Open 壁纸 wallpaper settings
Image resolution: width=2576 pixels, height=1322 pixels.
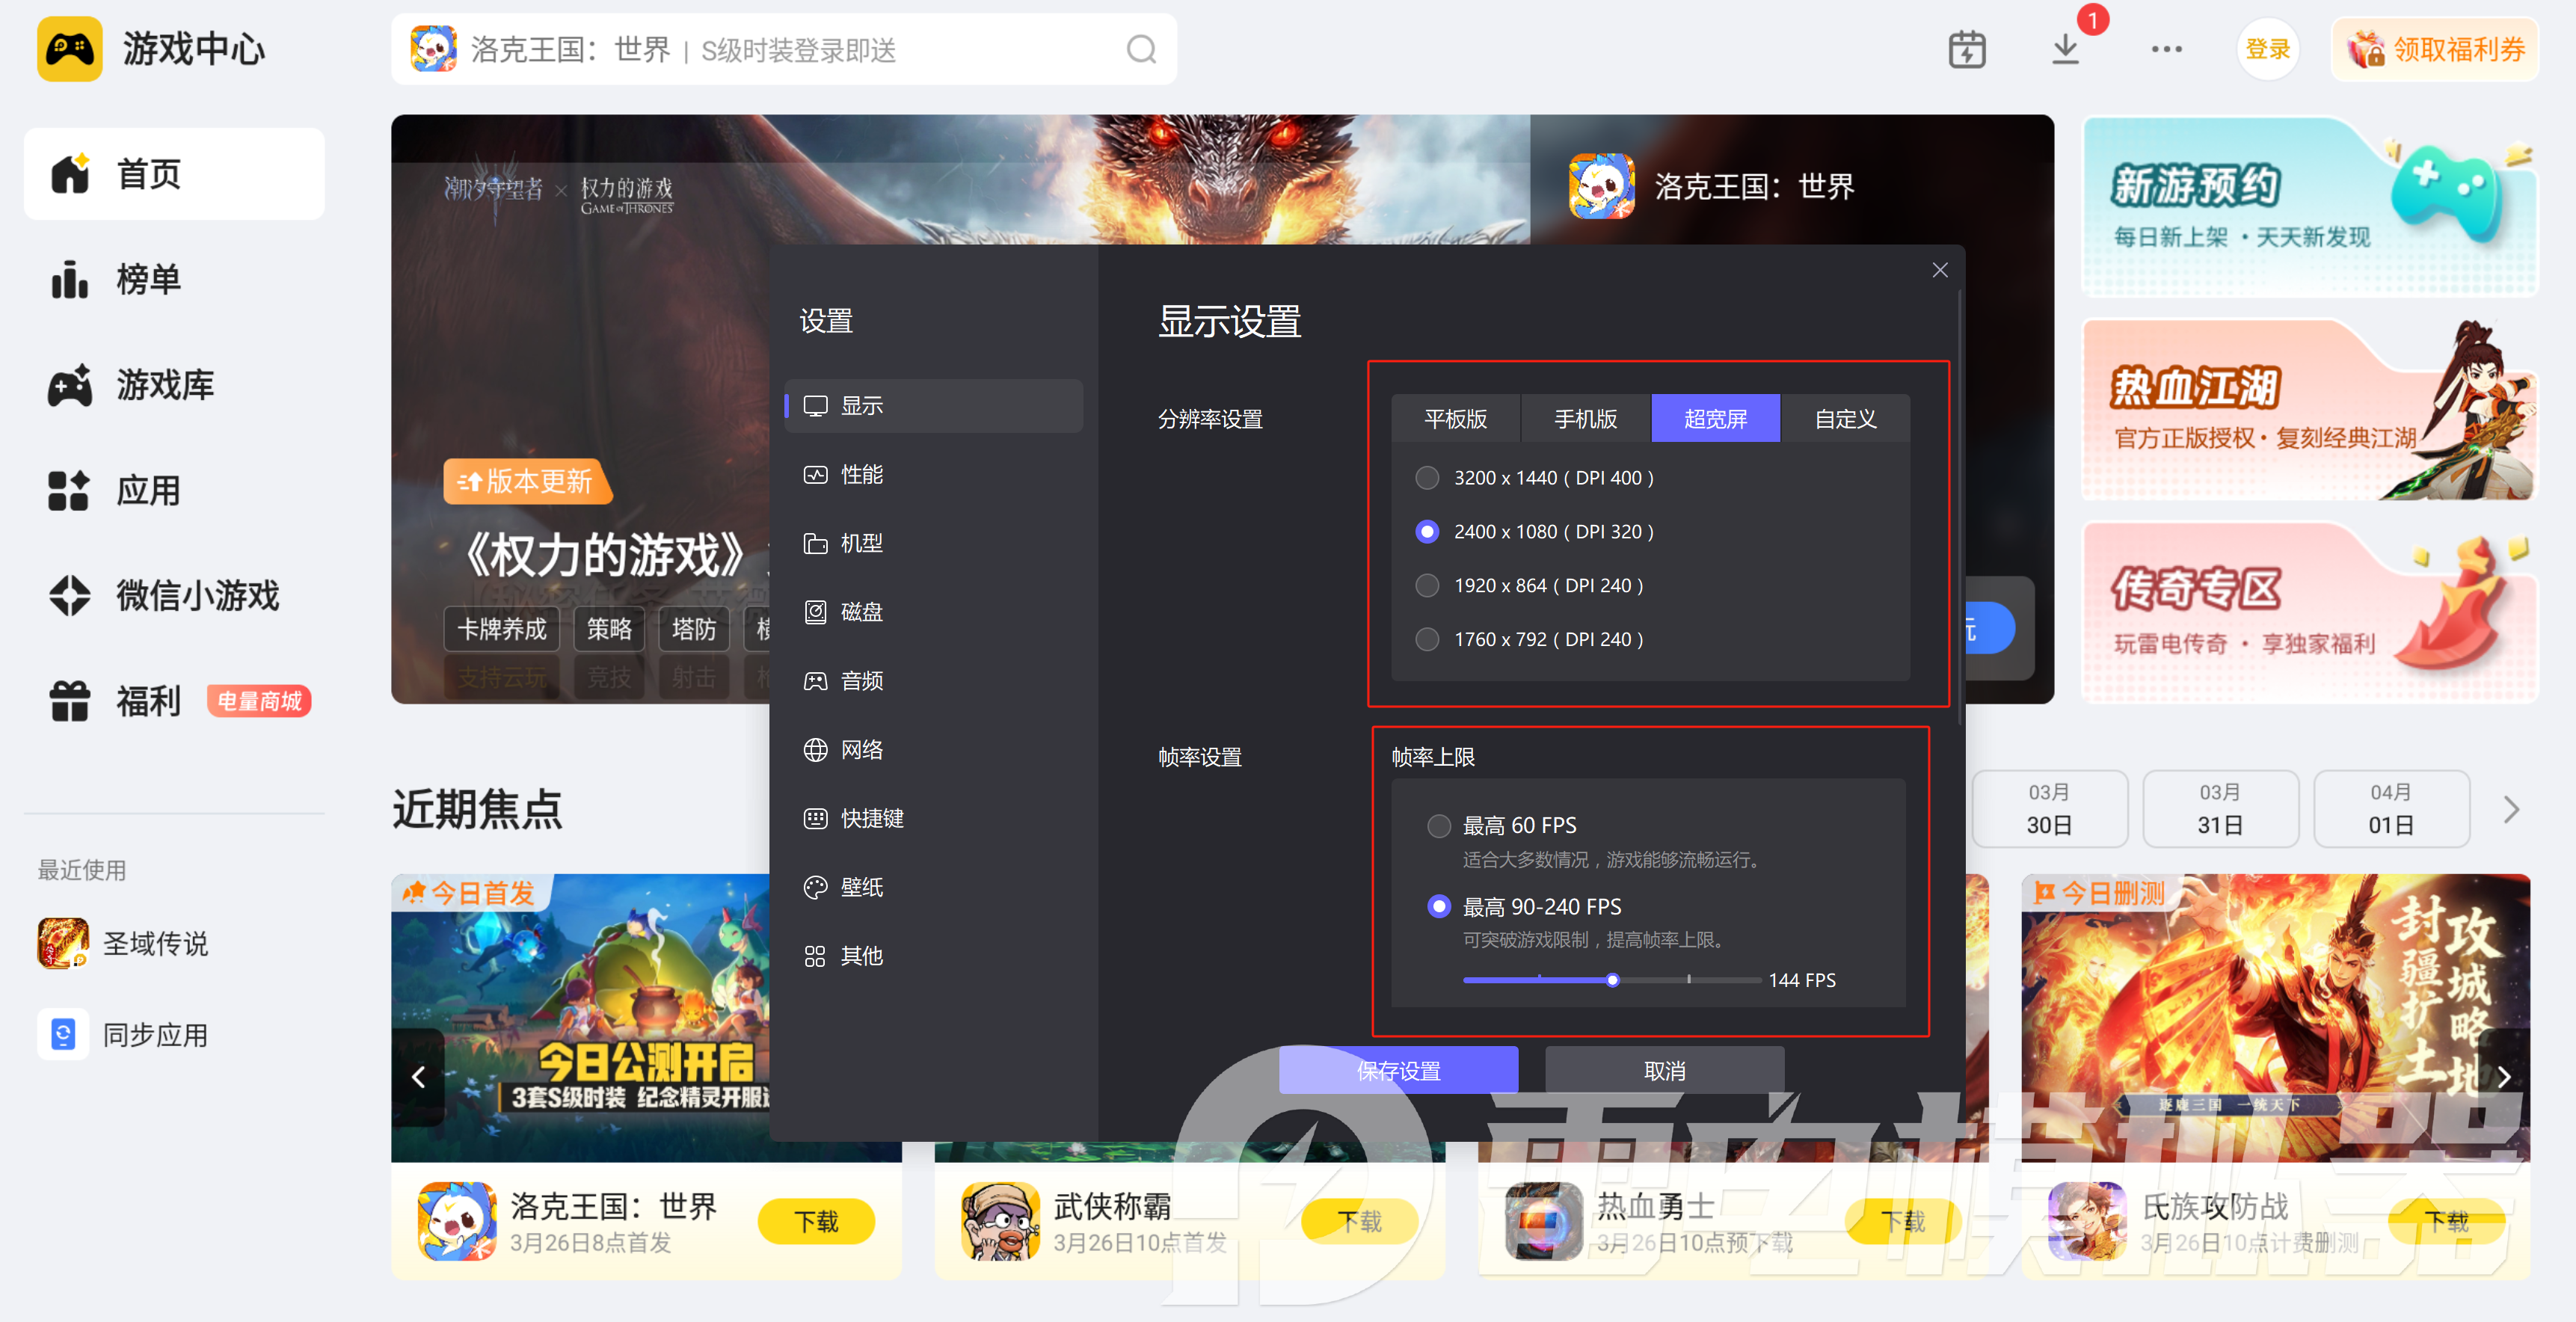click(x=861, y=887)
